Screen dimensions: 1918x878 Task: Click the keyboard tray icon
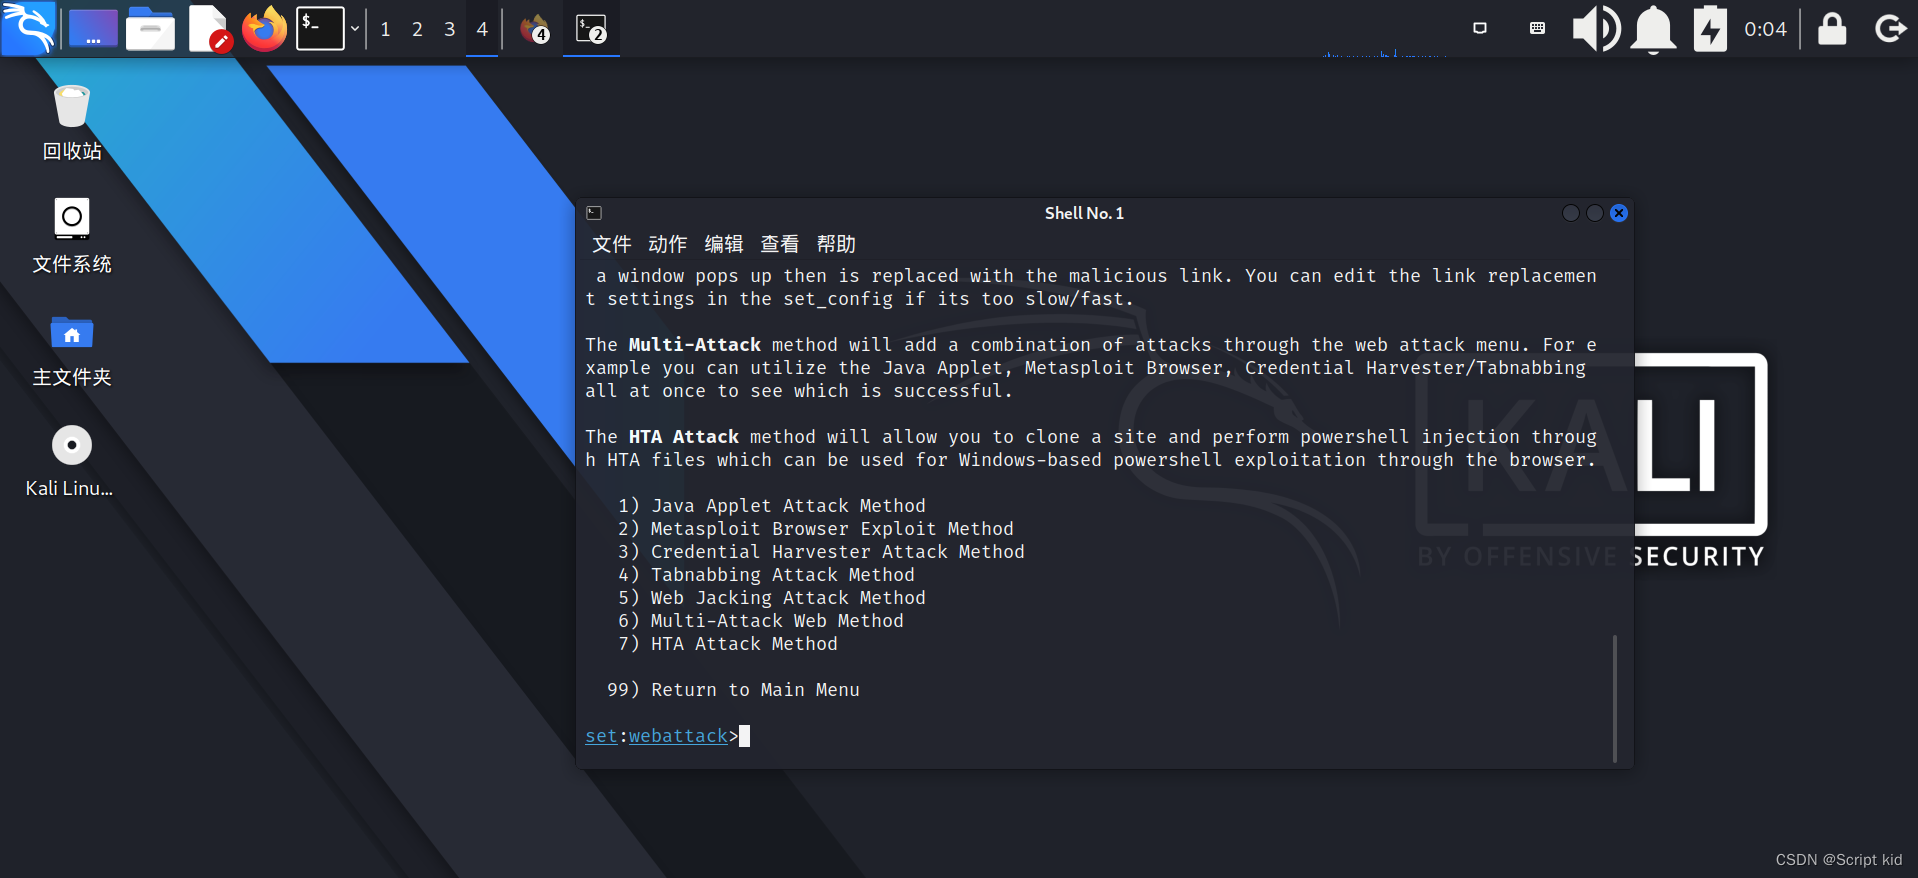[1537, 28]
